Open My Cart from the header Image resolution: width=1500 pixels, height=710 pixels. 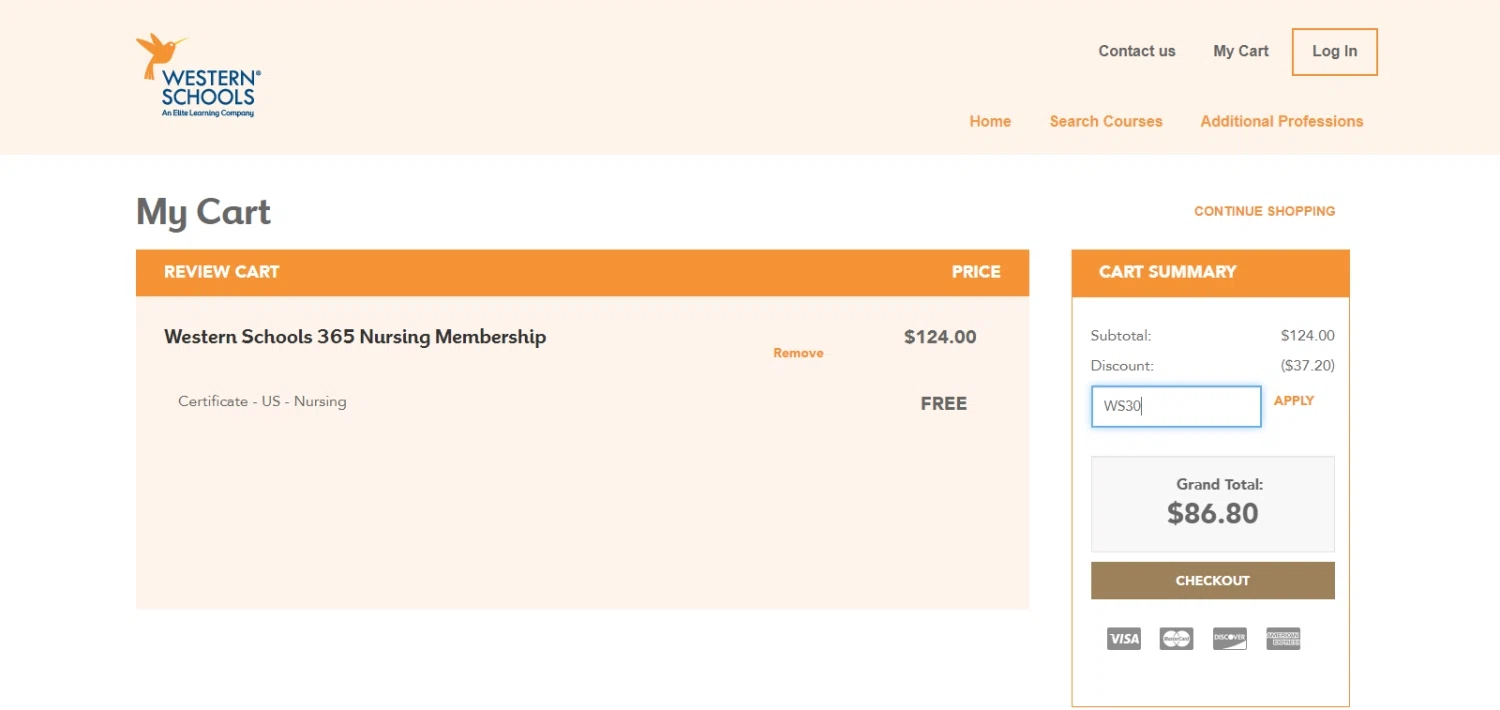tap(1241, 51)
